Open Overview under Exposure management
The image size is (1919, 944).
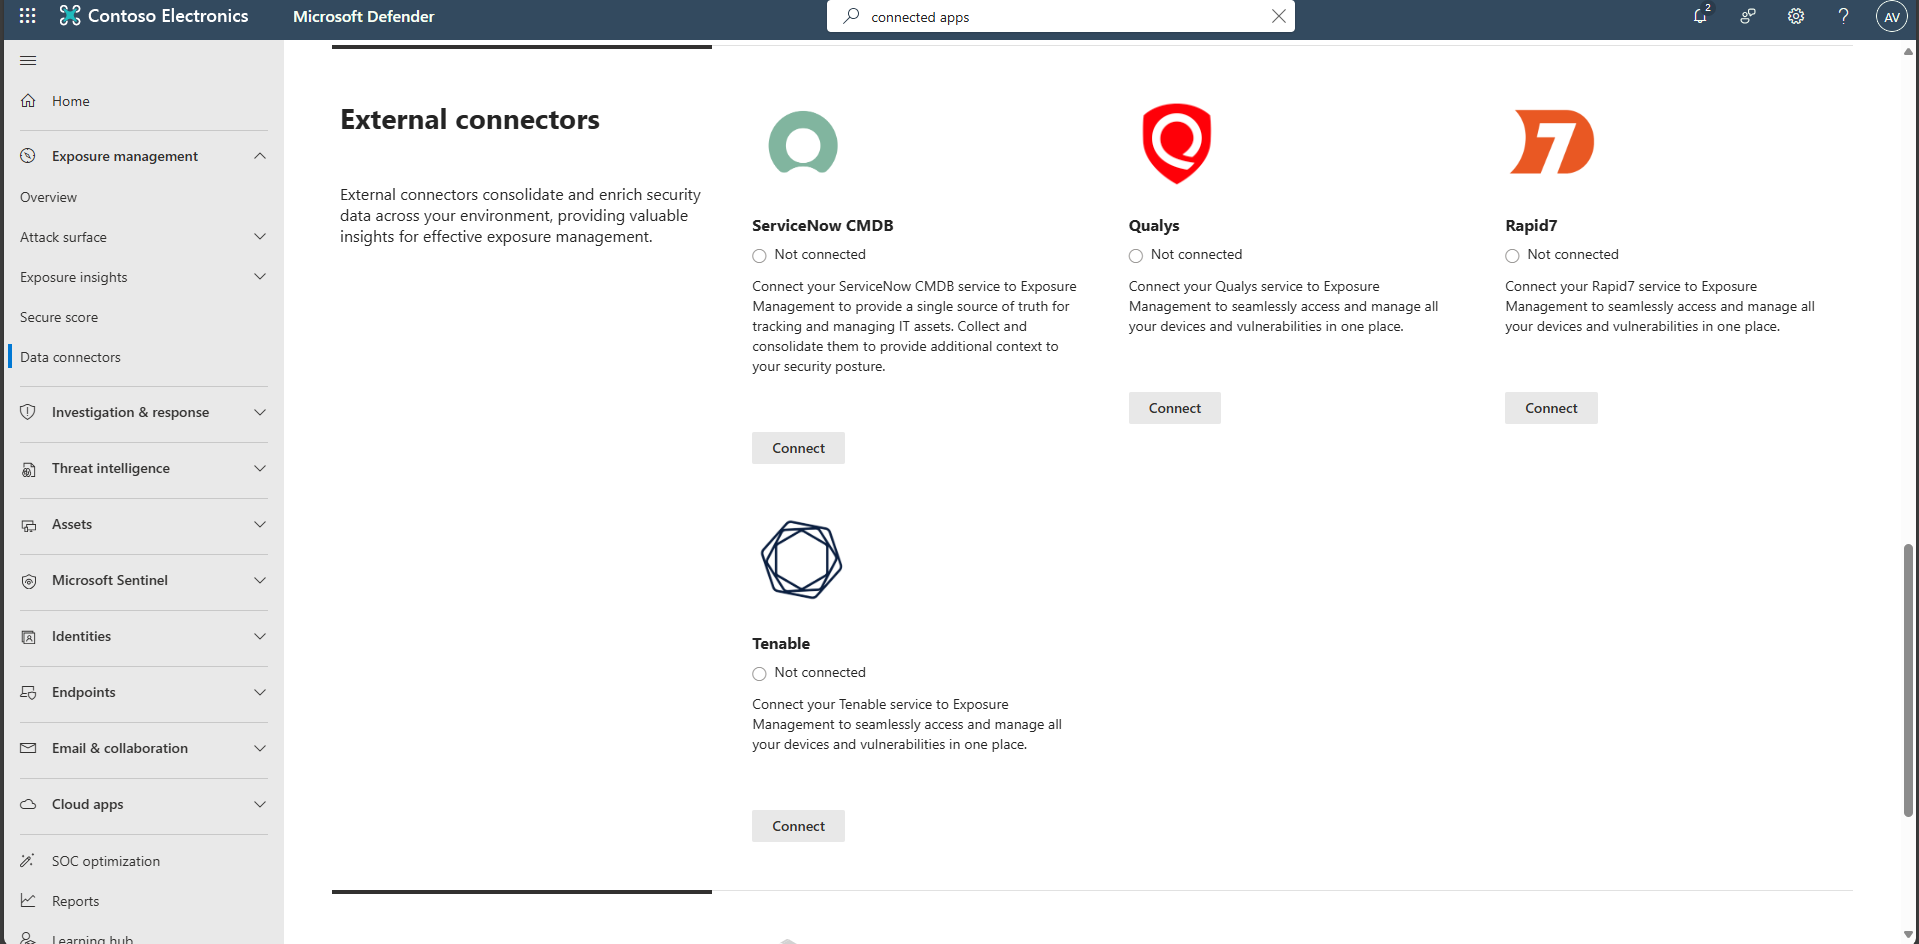pos(48,197)
